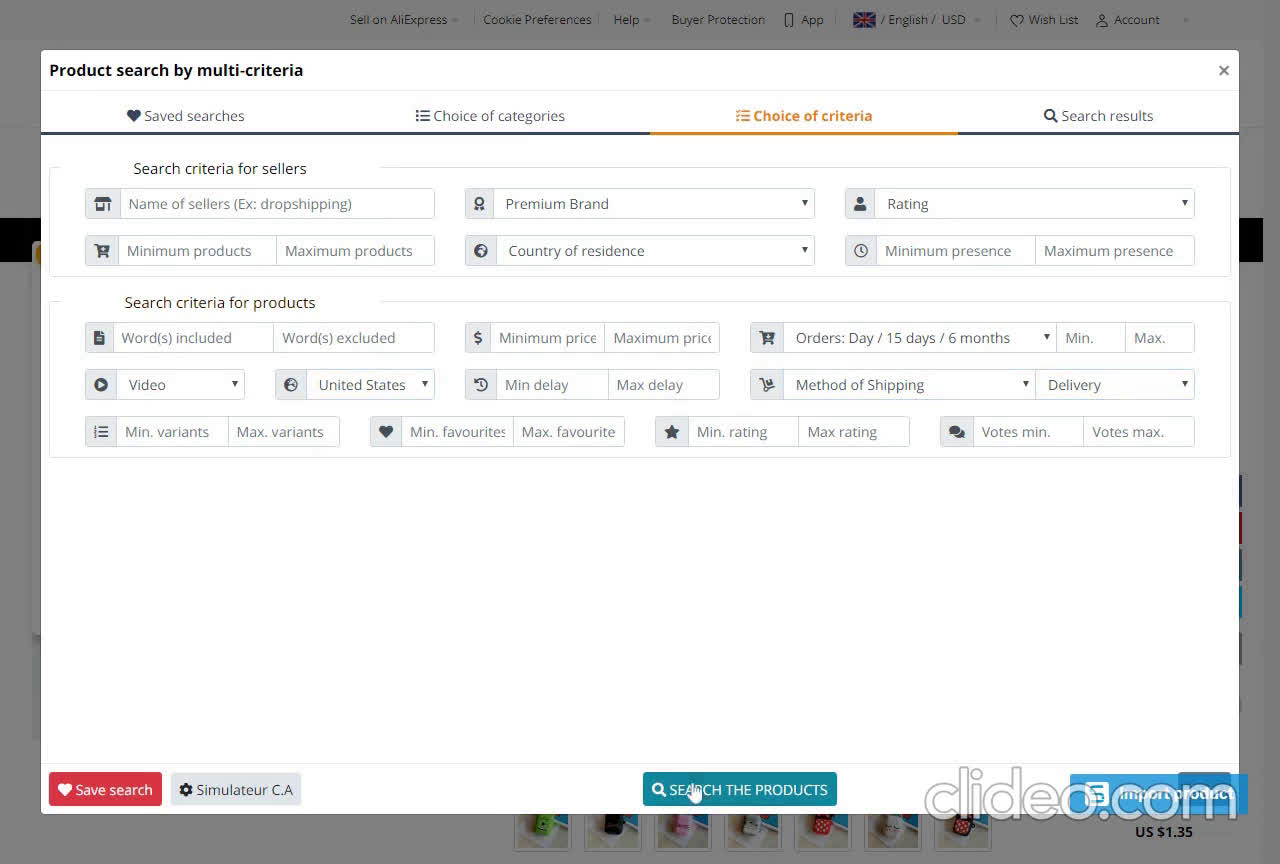The width and height of the screenshot is (1280, 864).
Task: Click the star icon beside Min. rating
Action: (671, 431)
